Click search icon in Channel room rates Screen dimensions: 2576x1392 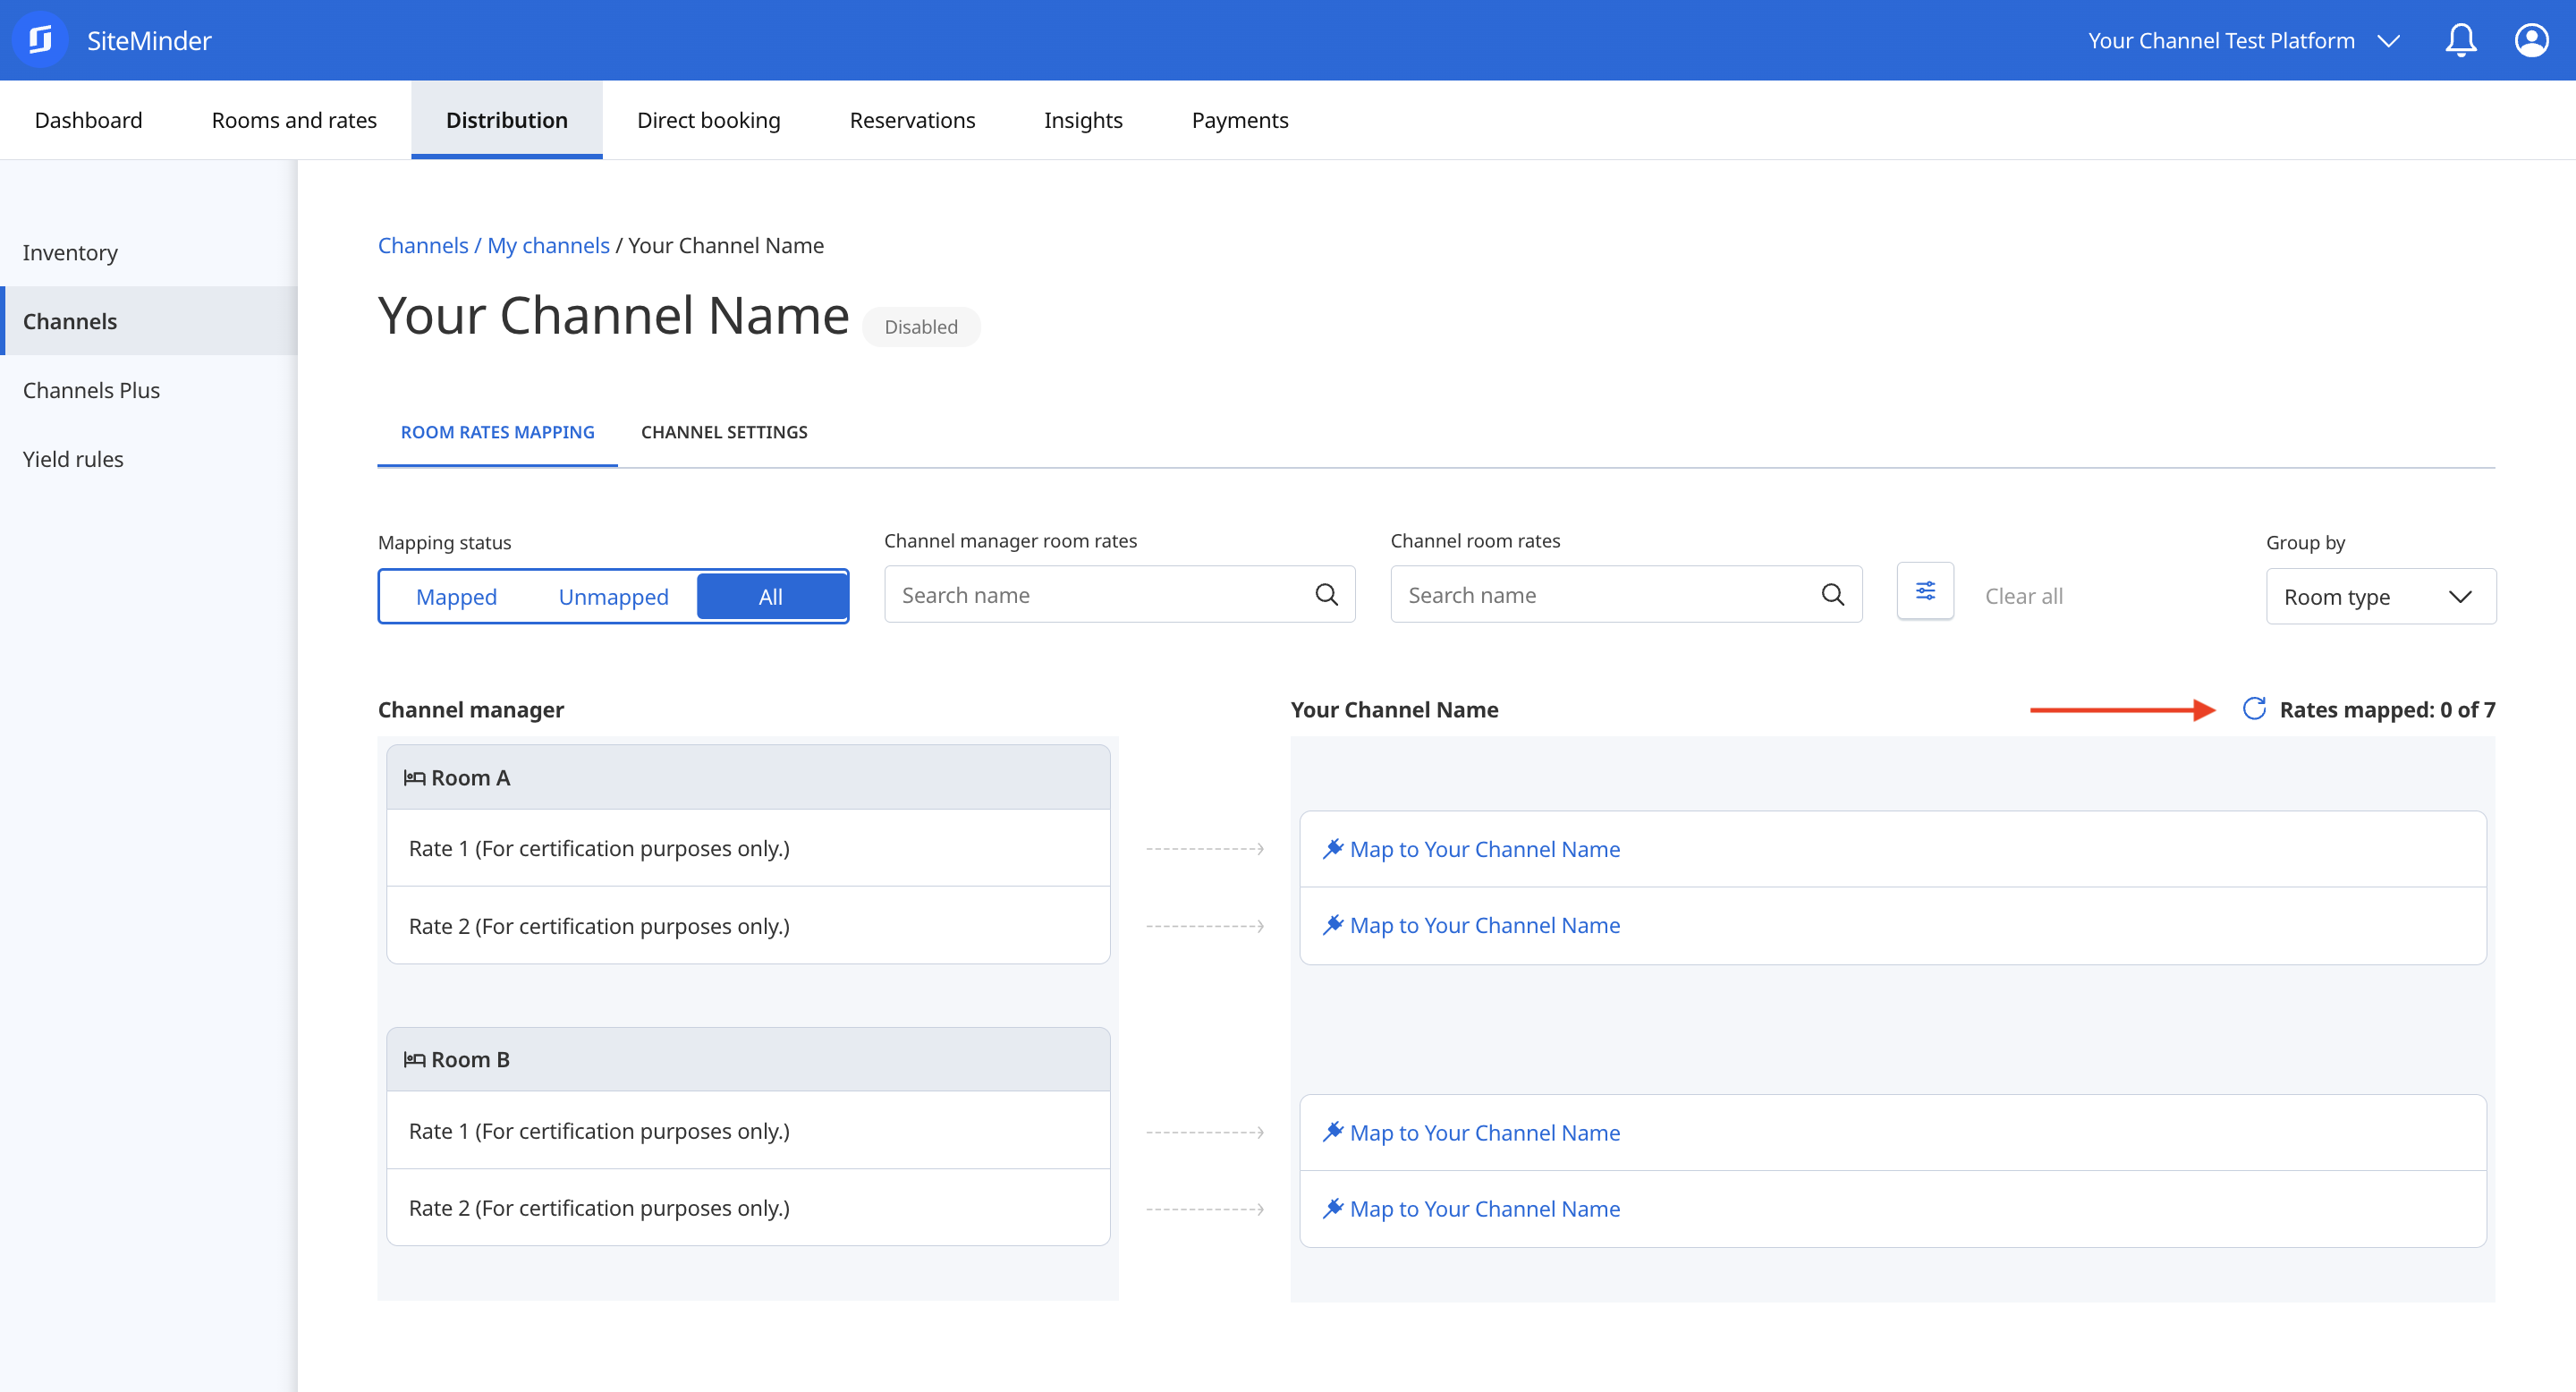click(x=1832, y=595)
